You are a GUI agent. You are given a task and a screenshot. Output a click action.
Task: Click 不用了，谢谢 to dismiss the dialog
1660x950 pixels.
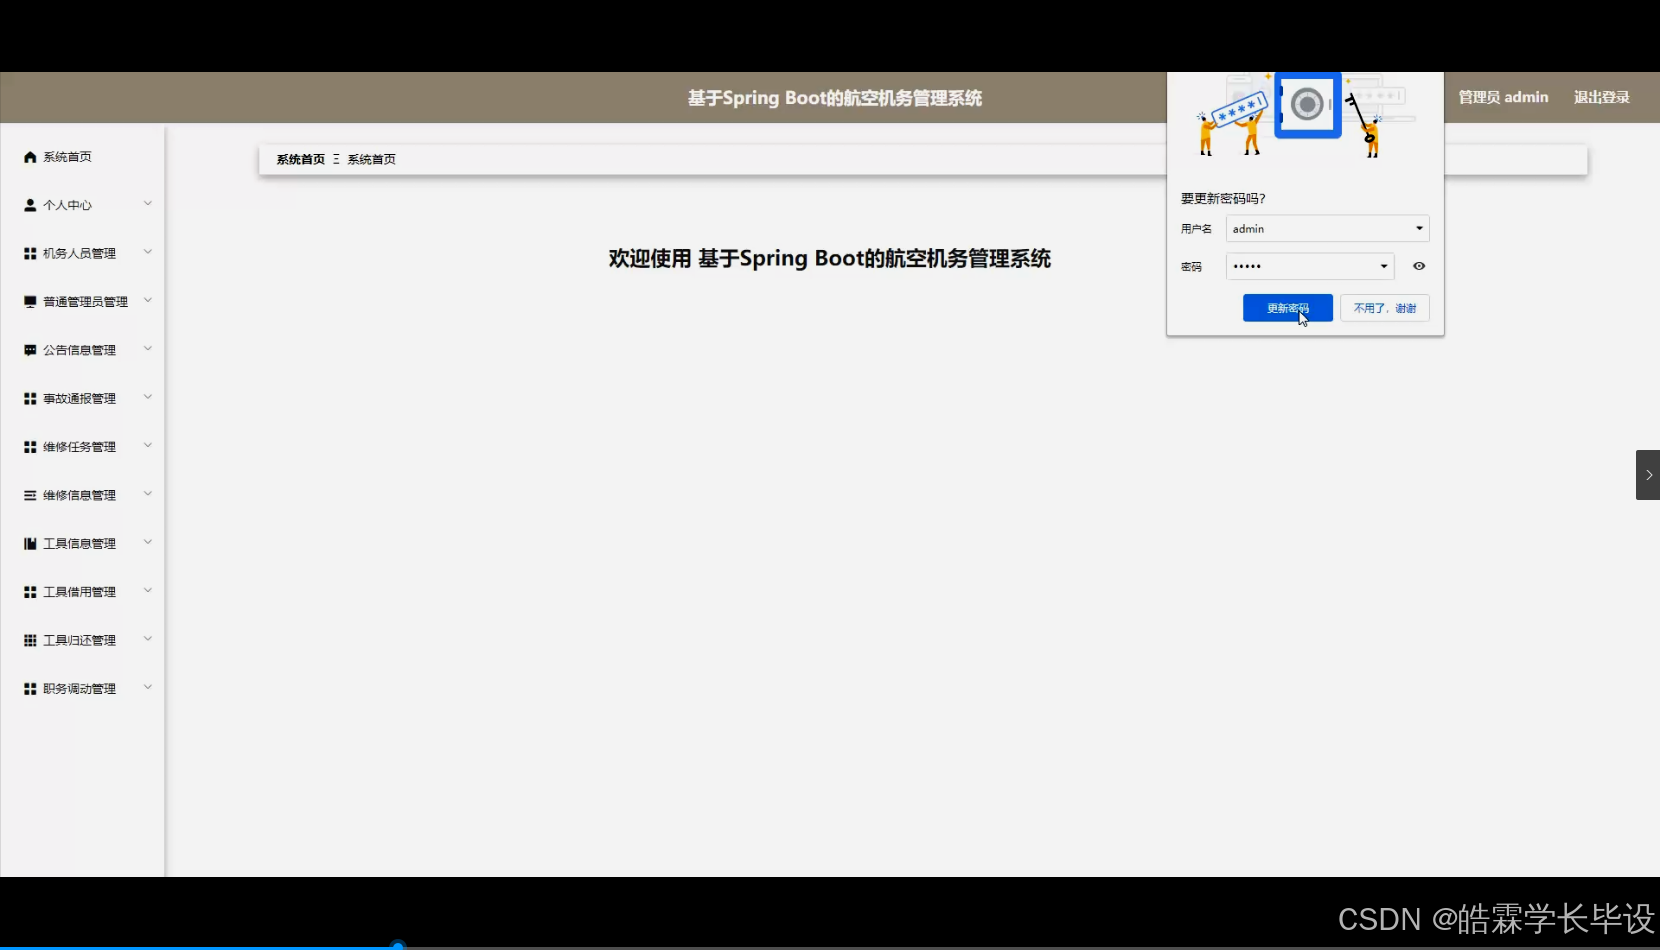tap(1384, 308)
